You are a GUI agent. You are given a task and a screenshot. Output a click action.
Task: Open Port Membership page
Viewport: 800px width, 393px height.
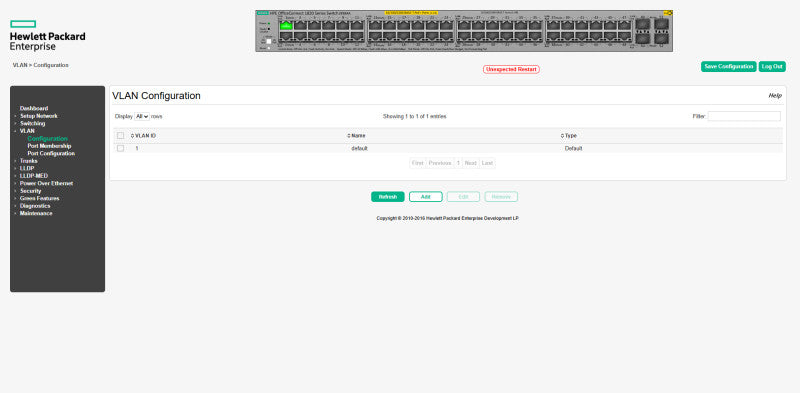pyautogui.click(x=49, y=146)
